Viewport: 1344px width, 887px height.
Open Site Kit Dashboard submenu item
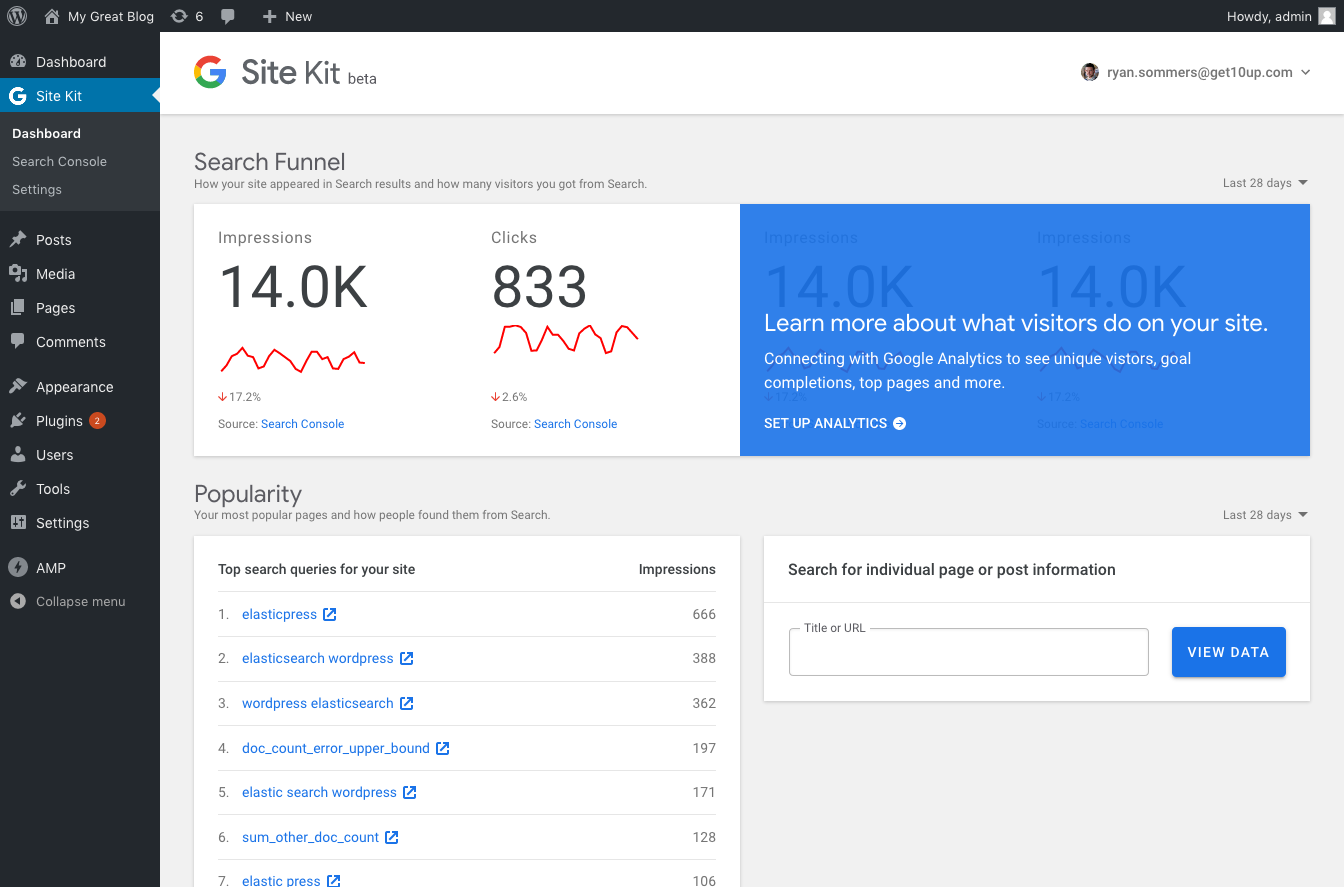coord(46,133)
